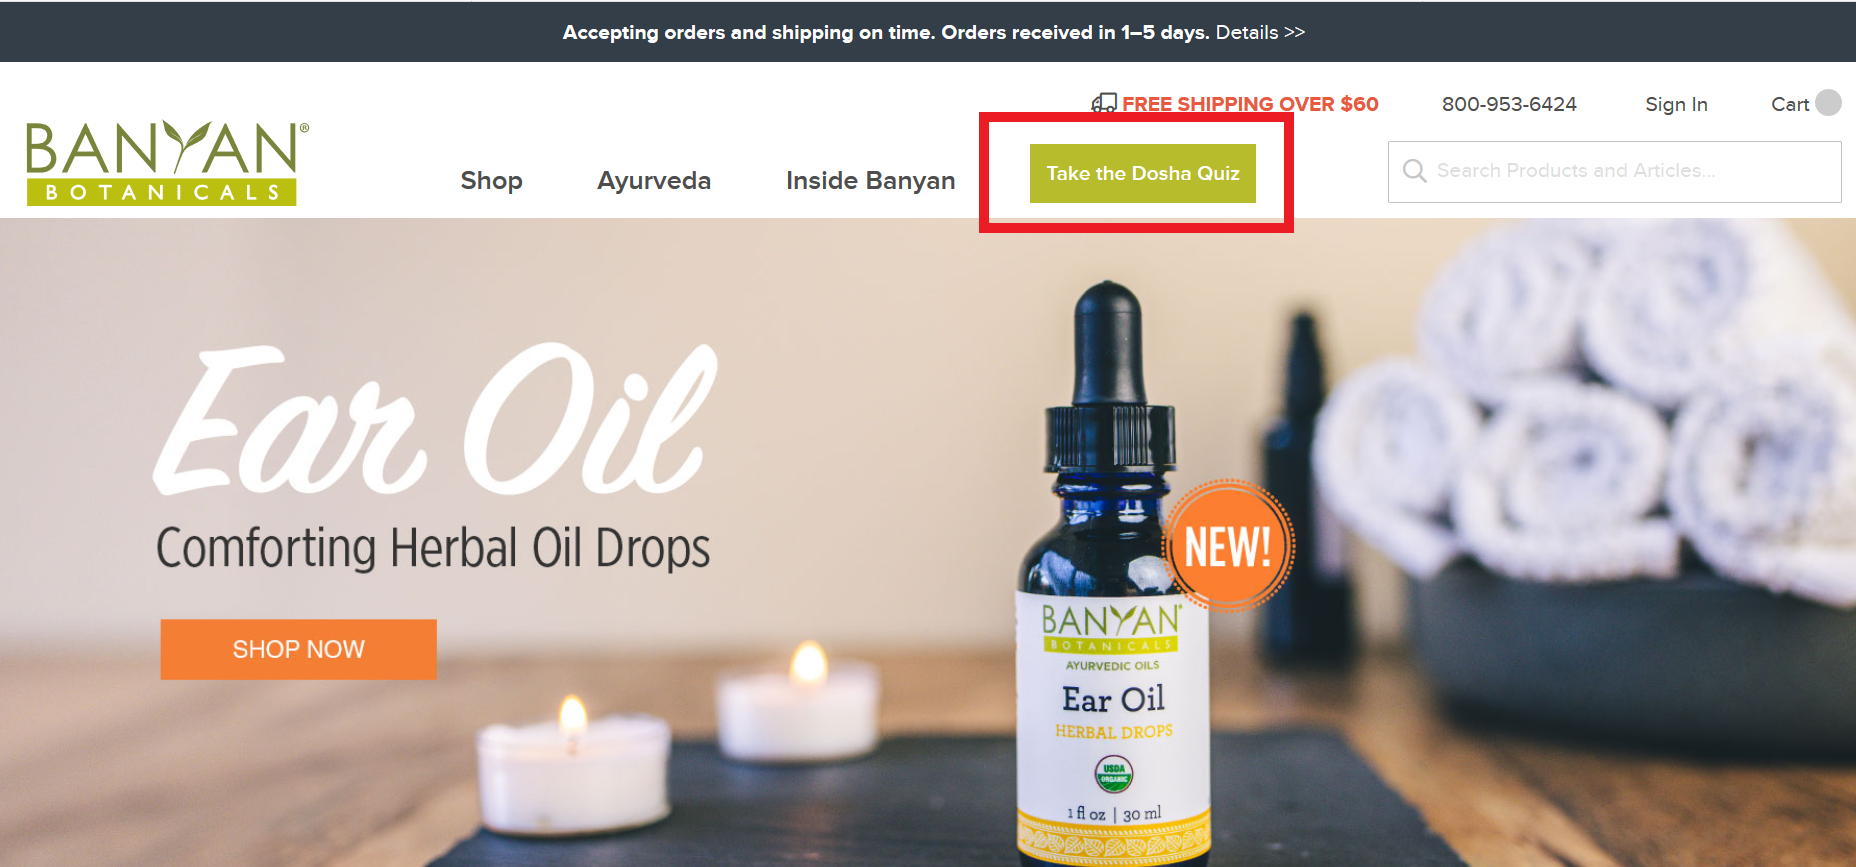The image size is (1856, 867).
Task: Open the Ayurveda menu
Action: pyautogui.click(x=654, y=181)
